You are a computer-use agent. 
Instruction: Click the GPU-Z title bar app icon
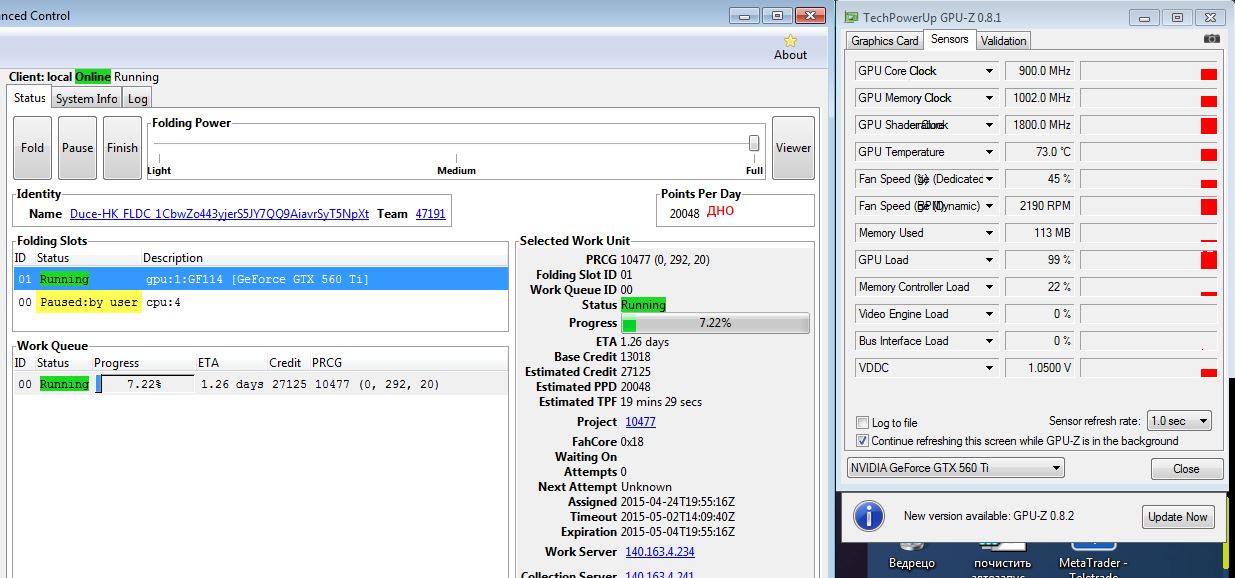851,17
